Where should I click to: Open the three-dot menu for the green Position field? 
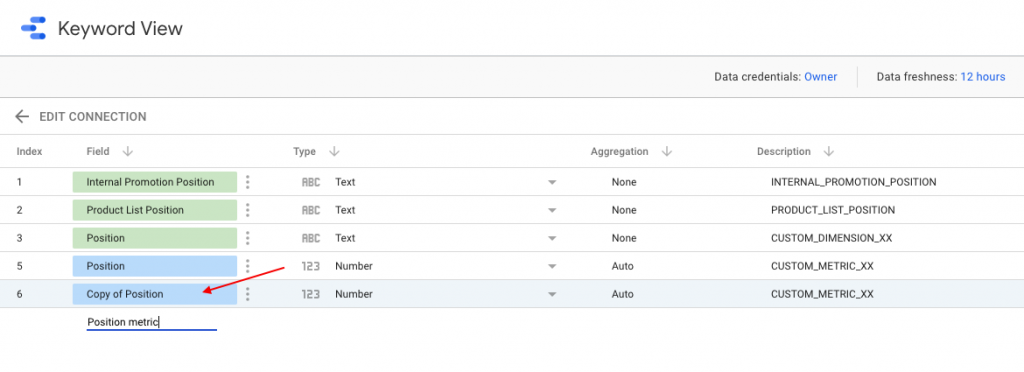point(248,238)
